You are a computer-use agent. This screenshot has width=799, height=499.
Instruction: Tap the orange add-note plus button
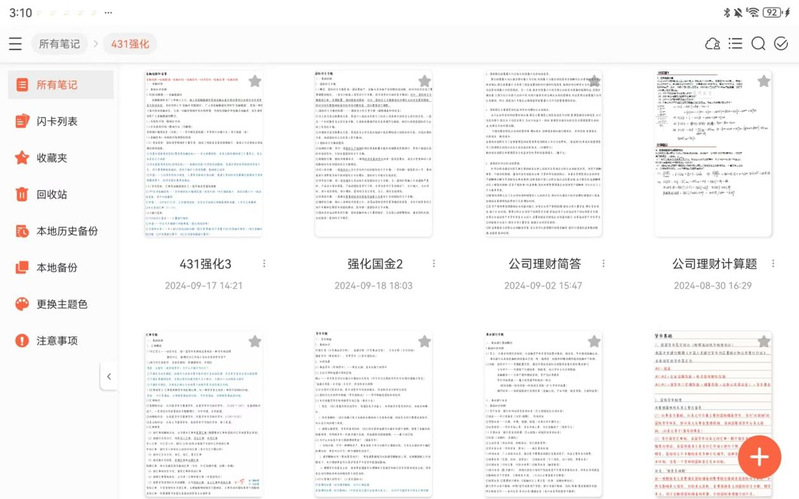[759, 457]
